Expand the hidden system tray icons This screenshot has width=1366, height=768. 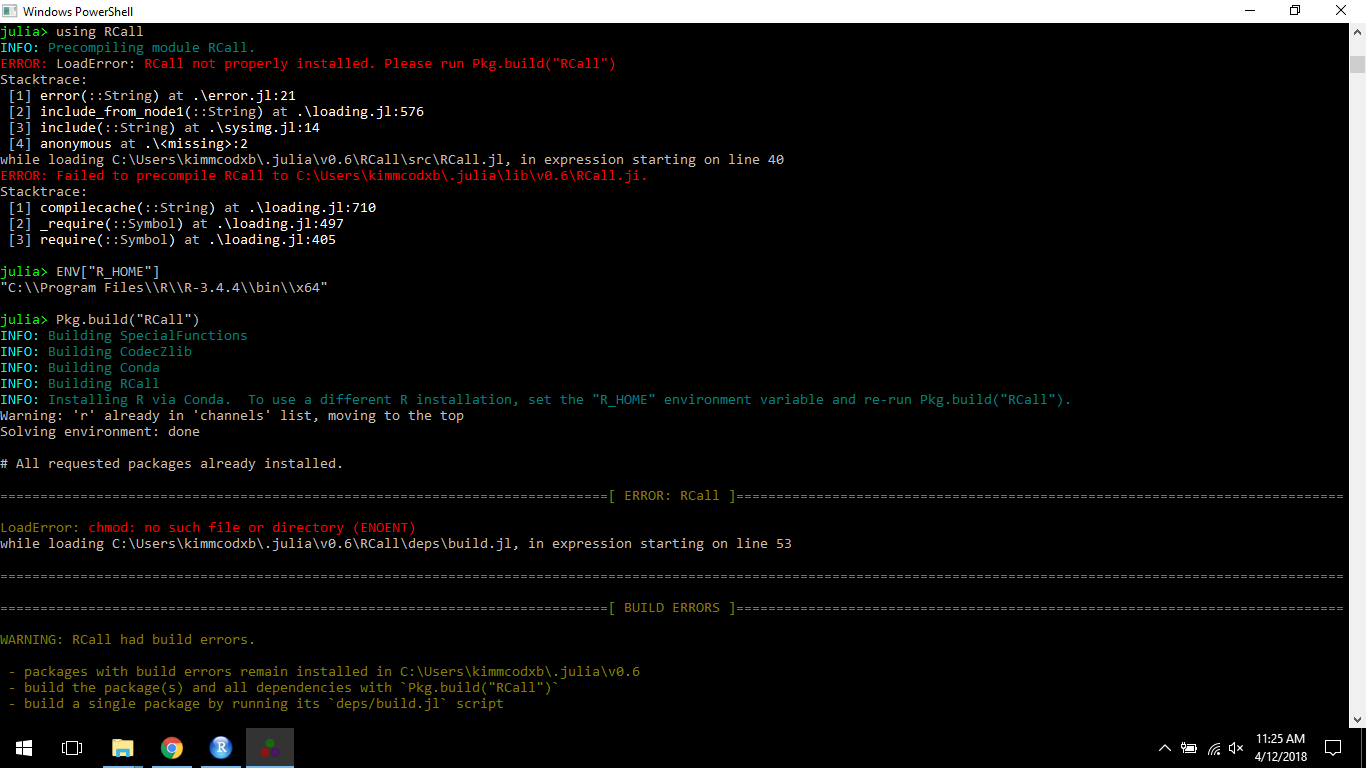tap(1163, 747)
